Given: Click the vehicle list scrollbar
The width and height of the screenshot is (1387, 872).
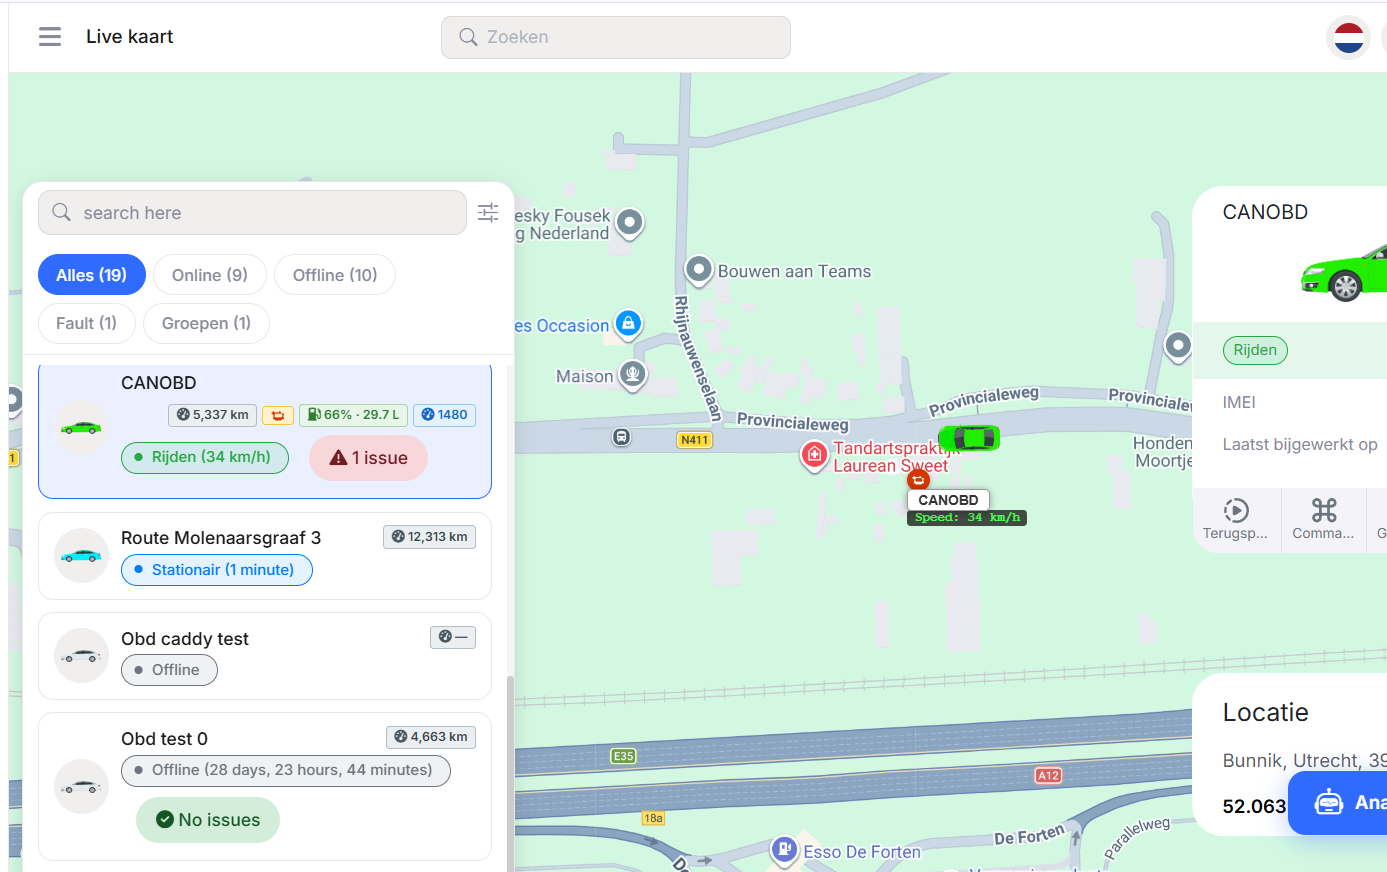Looking at the screenshot, I should click(511, 770).
